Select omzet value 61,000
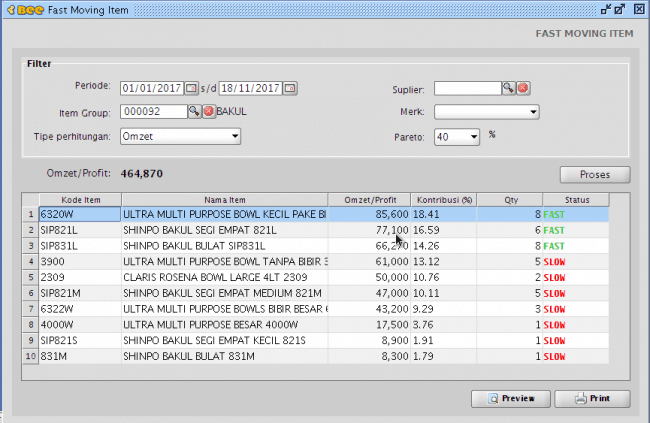 click(369, 262)
